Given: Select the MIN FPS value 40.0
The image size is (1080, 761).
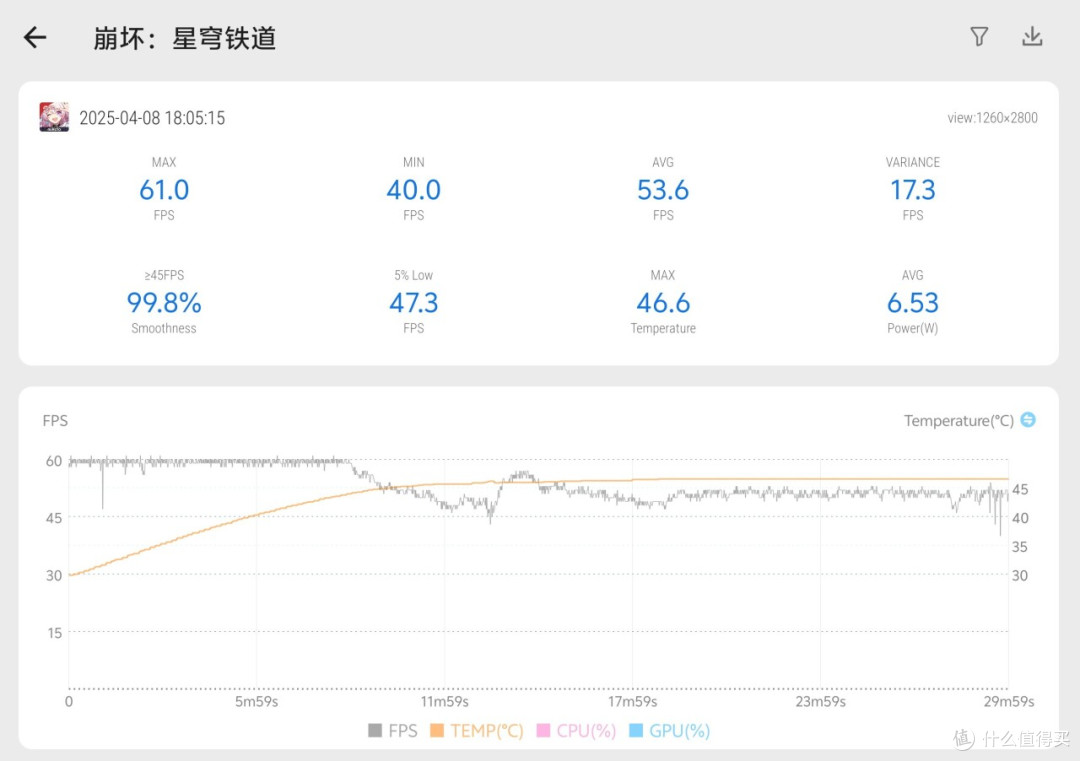Looking at the screenshot, I should (413, 189).
